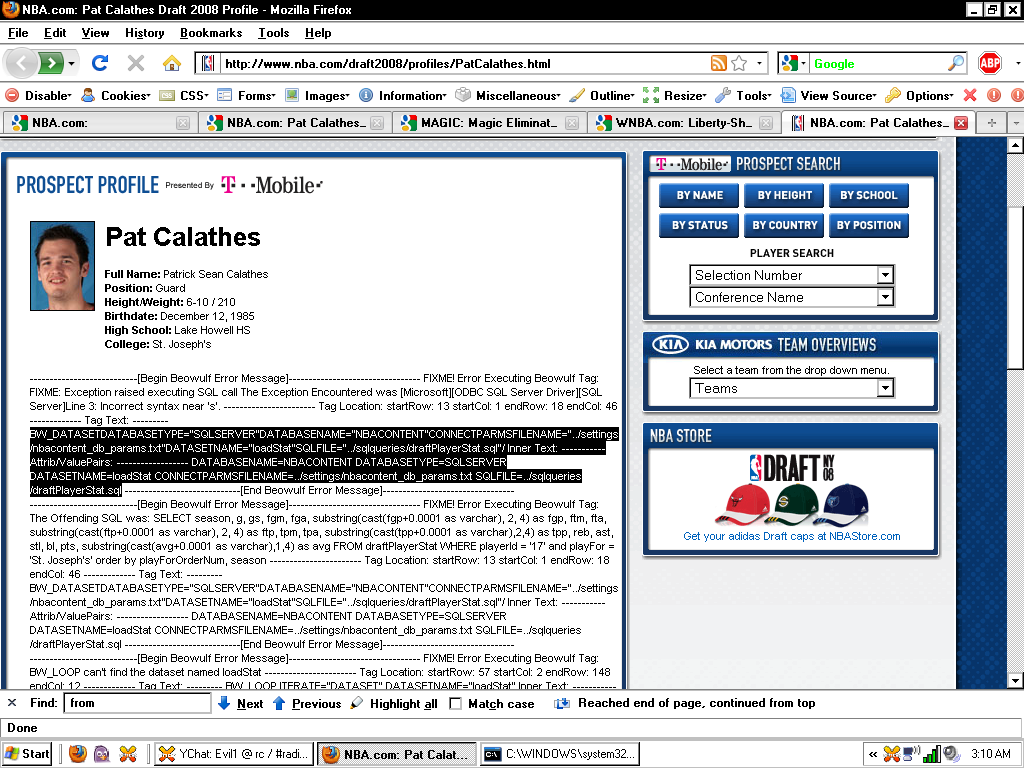Open the Selection Number dropdown
1024x768 pixels.
[792, 275]
